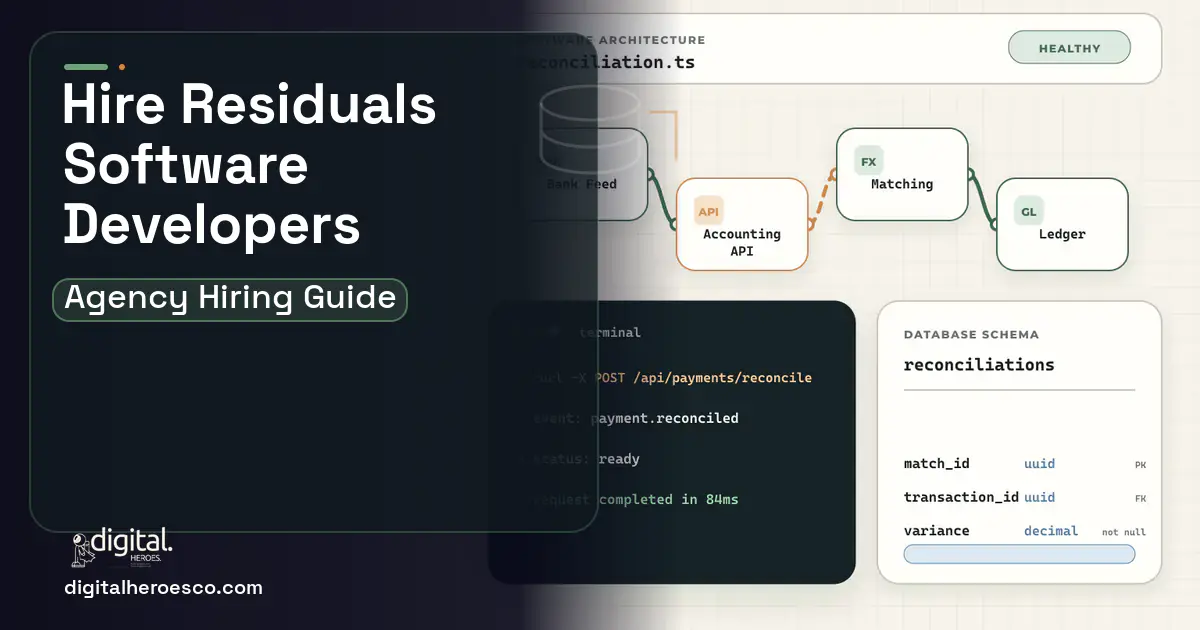
Task: Click the Agency Hiring Guide pill
Action: [x=230, y=299]
